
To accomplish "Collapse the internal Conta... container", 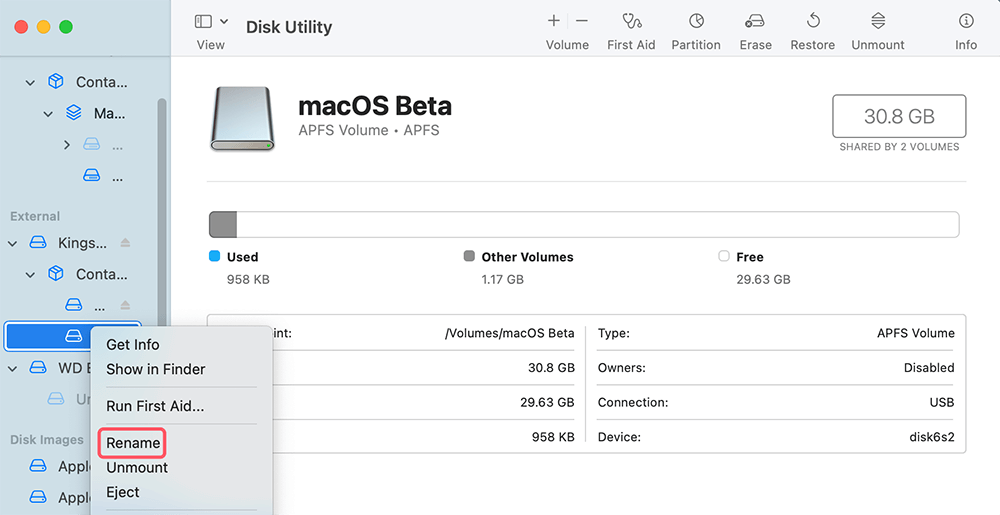I will click(x=30, y=82).
